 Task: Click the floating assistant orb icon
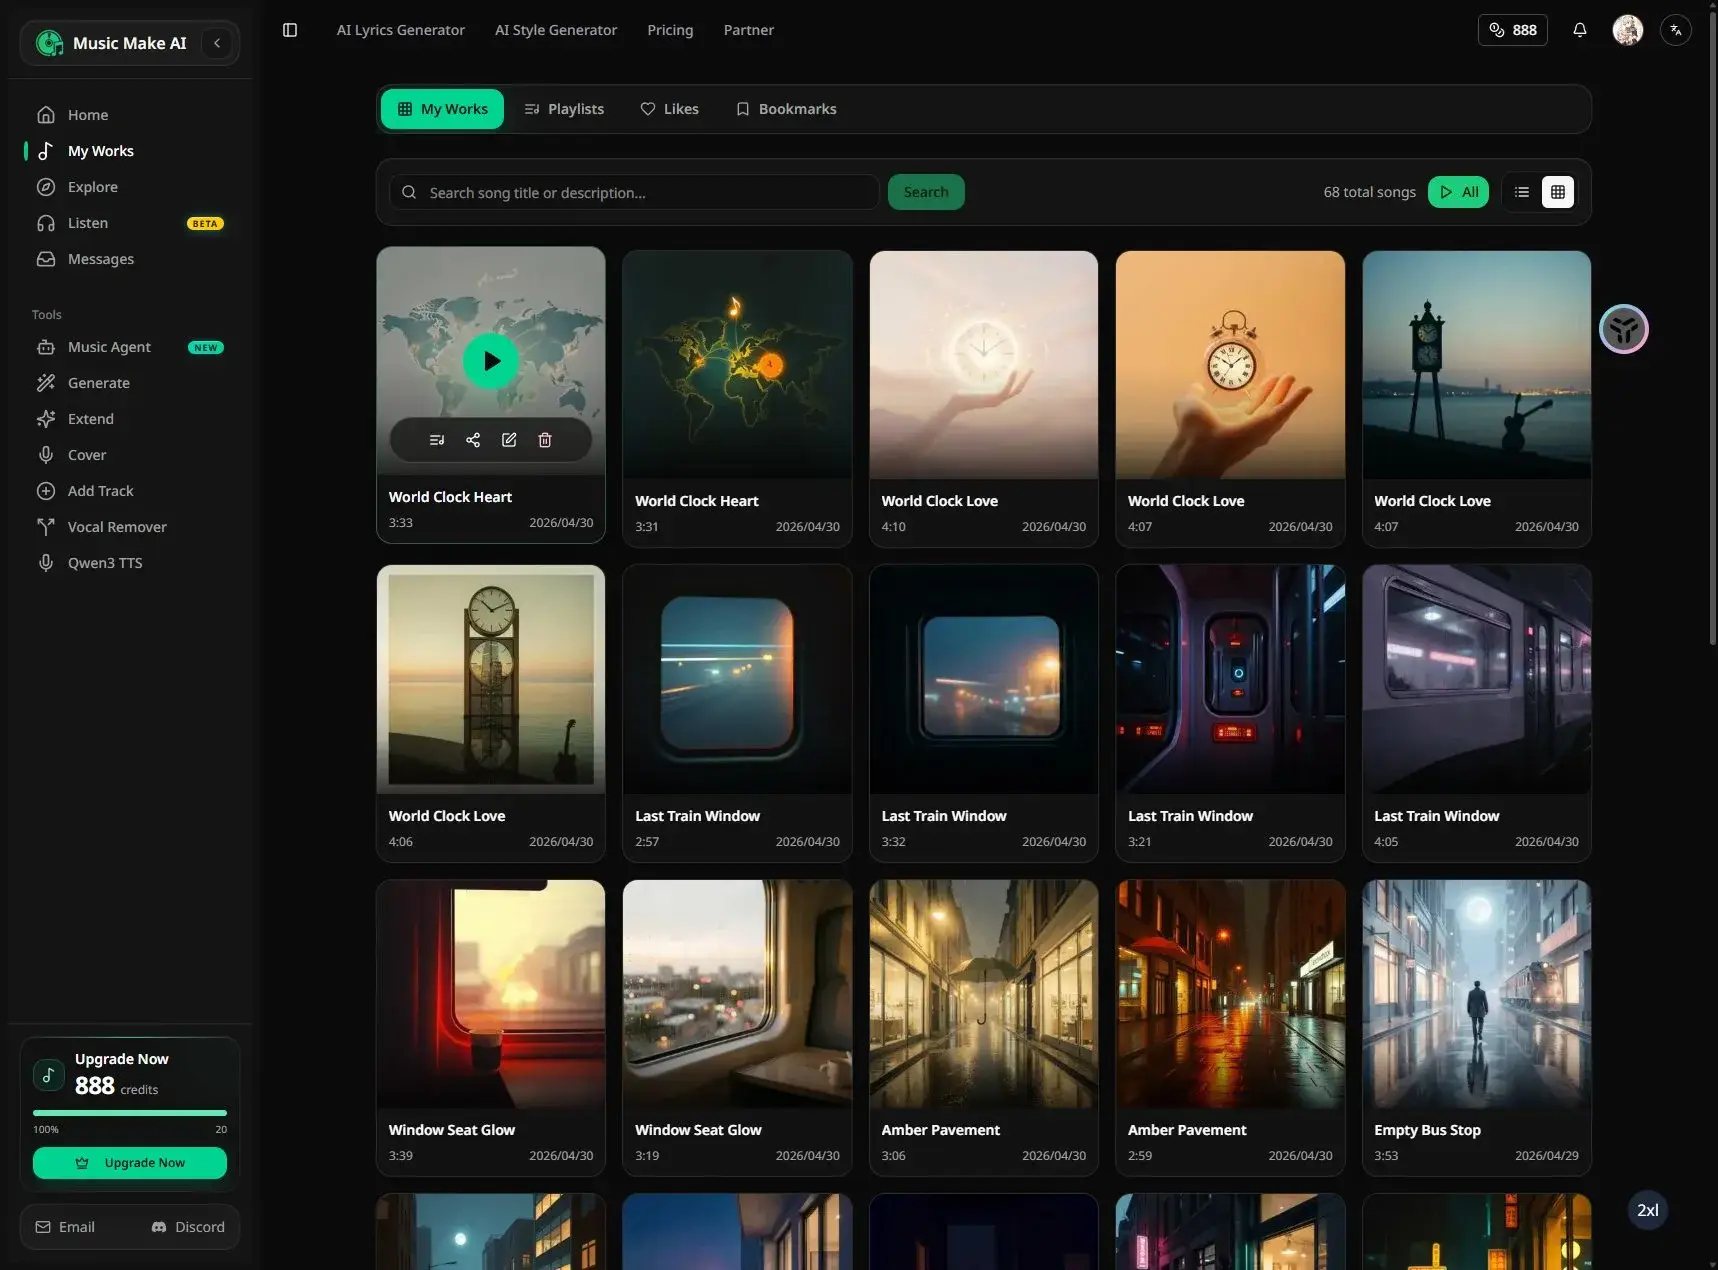1623,329
